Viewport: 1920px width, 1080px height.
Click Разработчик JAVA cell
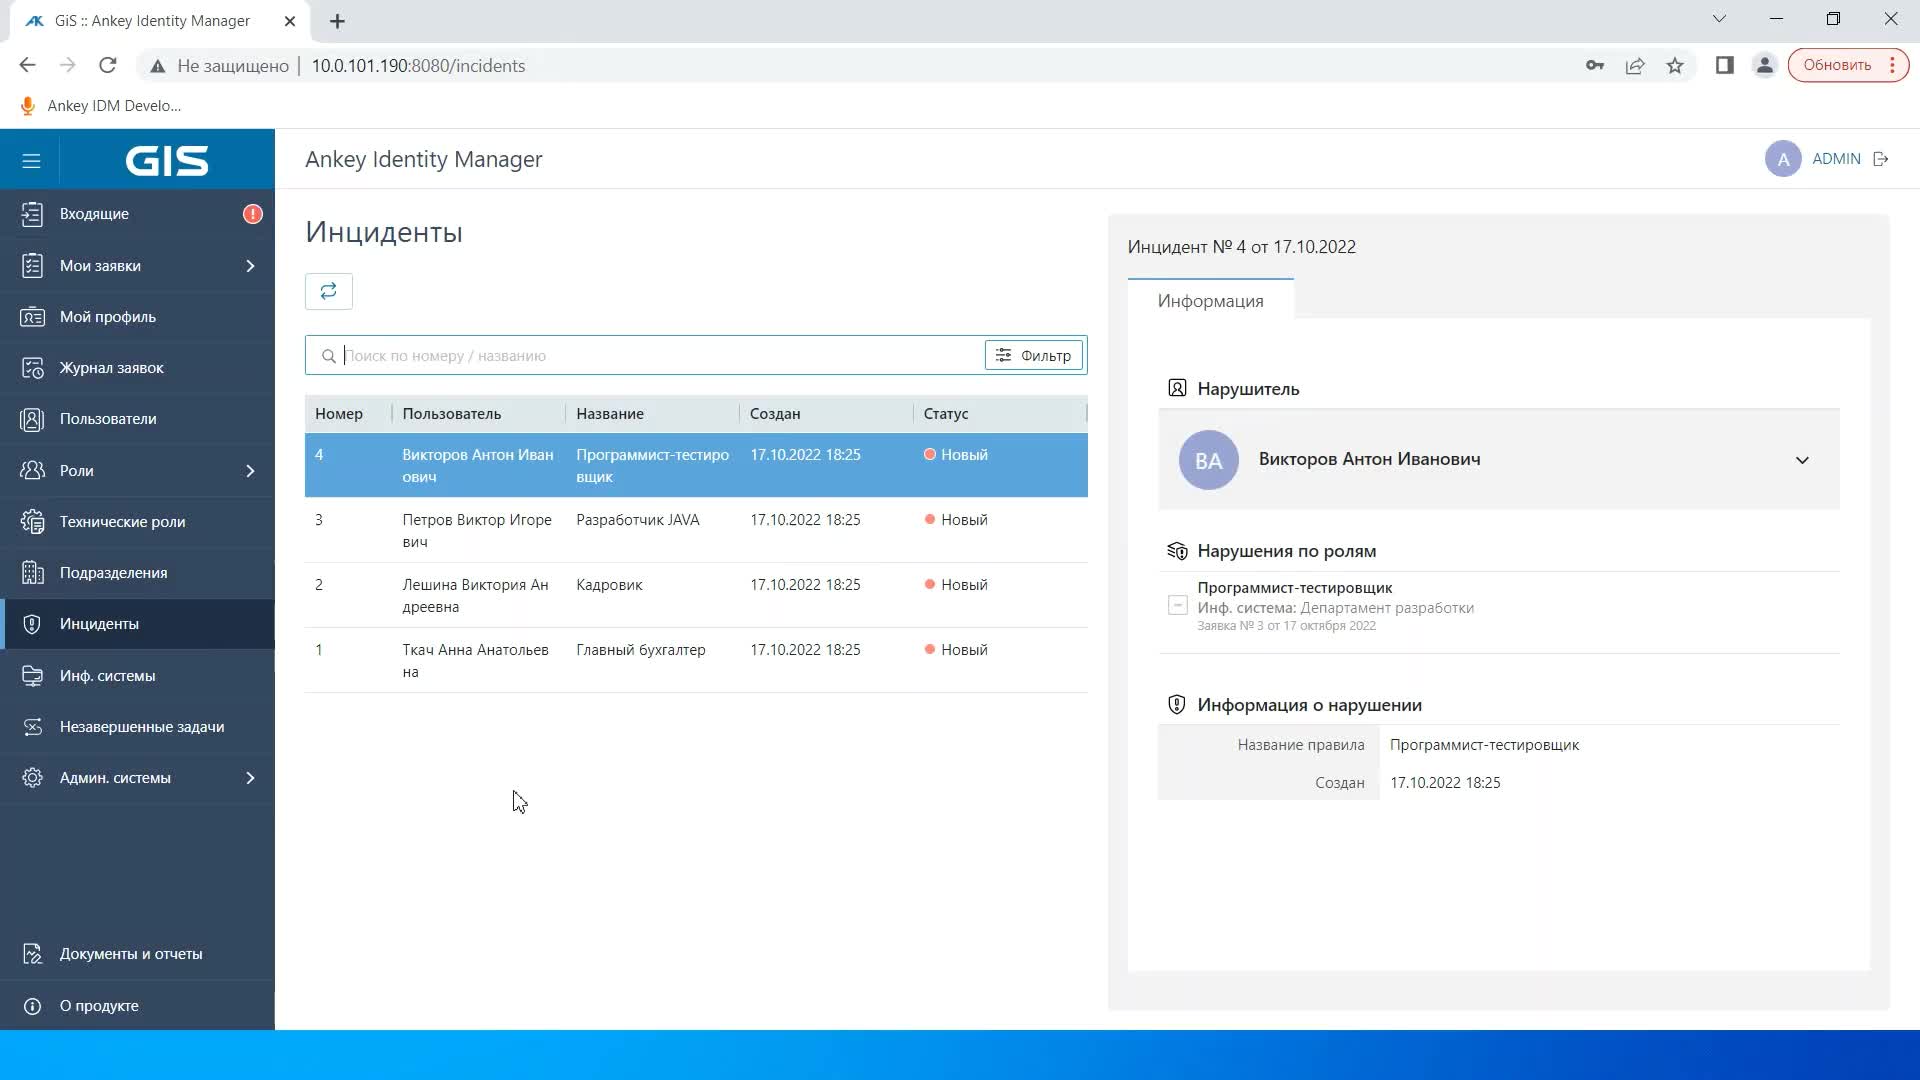pyautogui.click(x=638, y=520)
